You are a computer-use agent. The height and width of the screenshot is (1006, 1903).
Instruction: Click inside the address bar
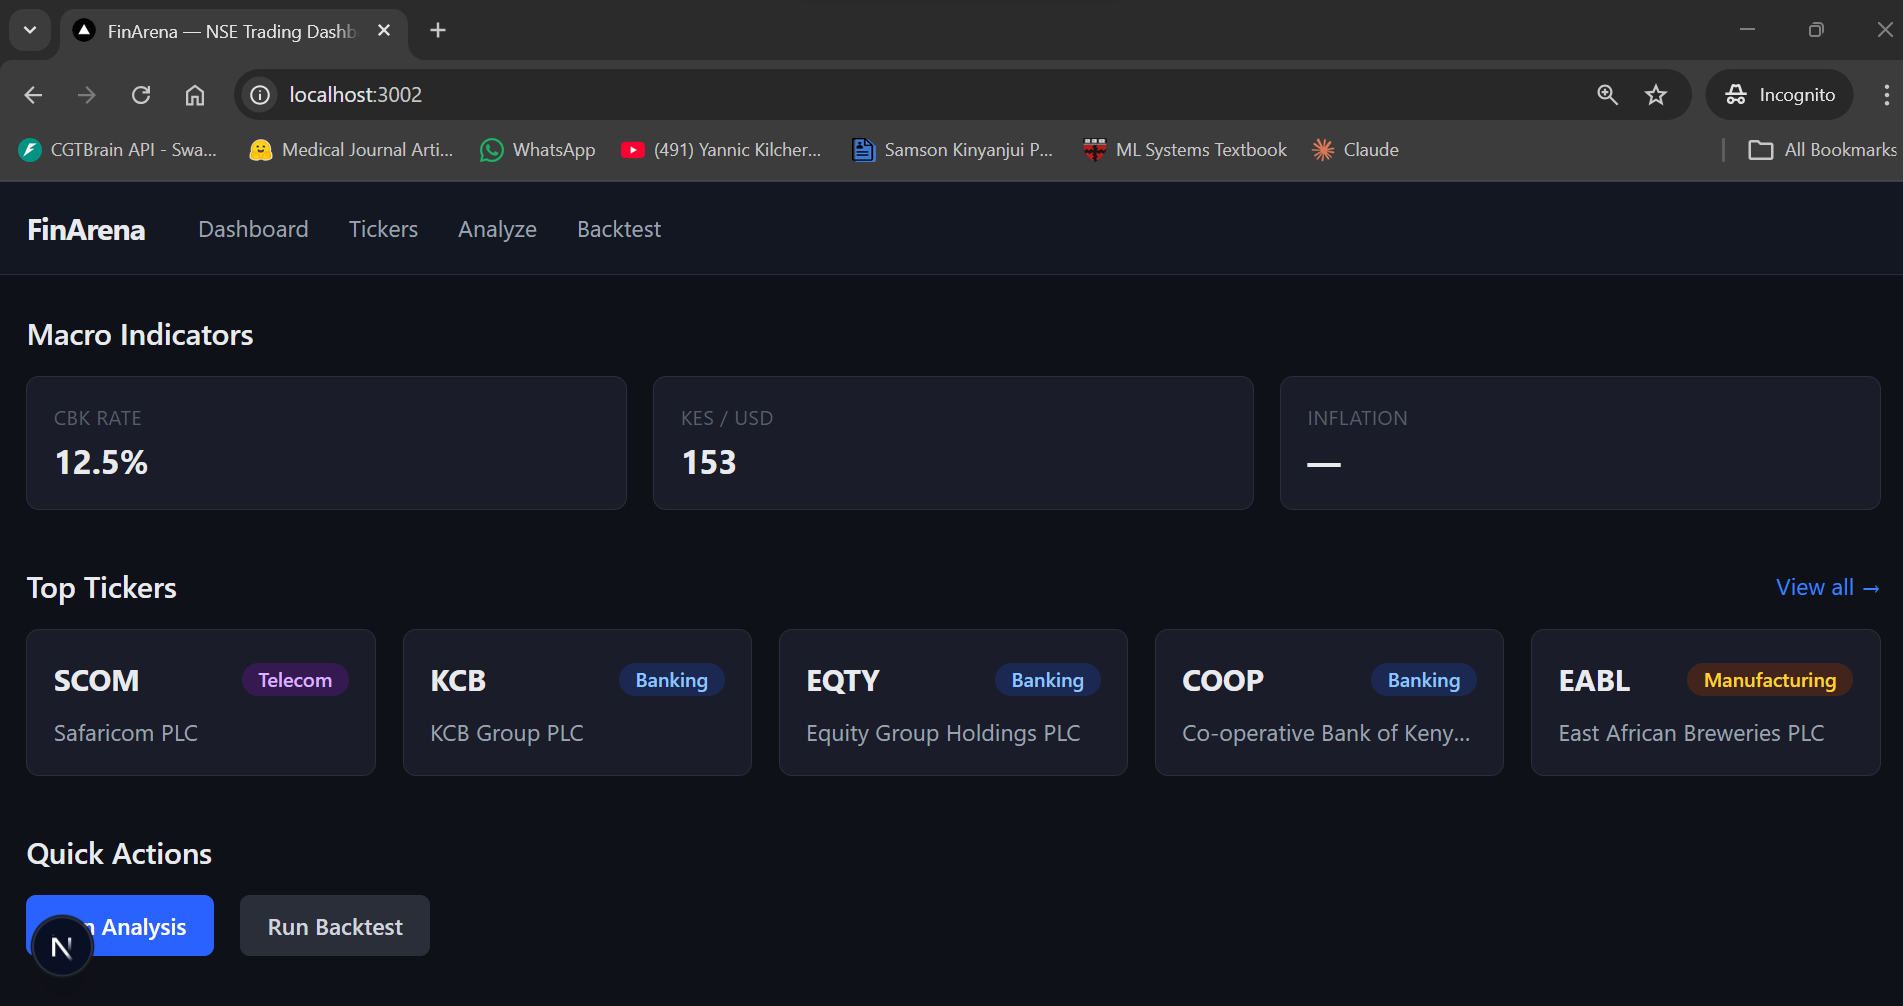click(x=700, y=94)
